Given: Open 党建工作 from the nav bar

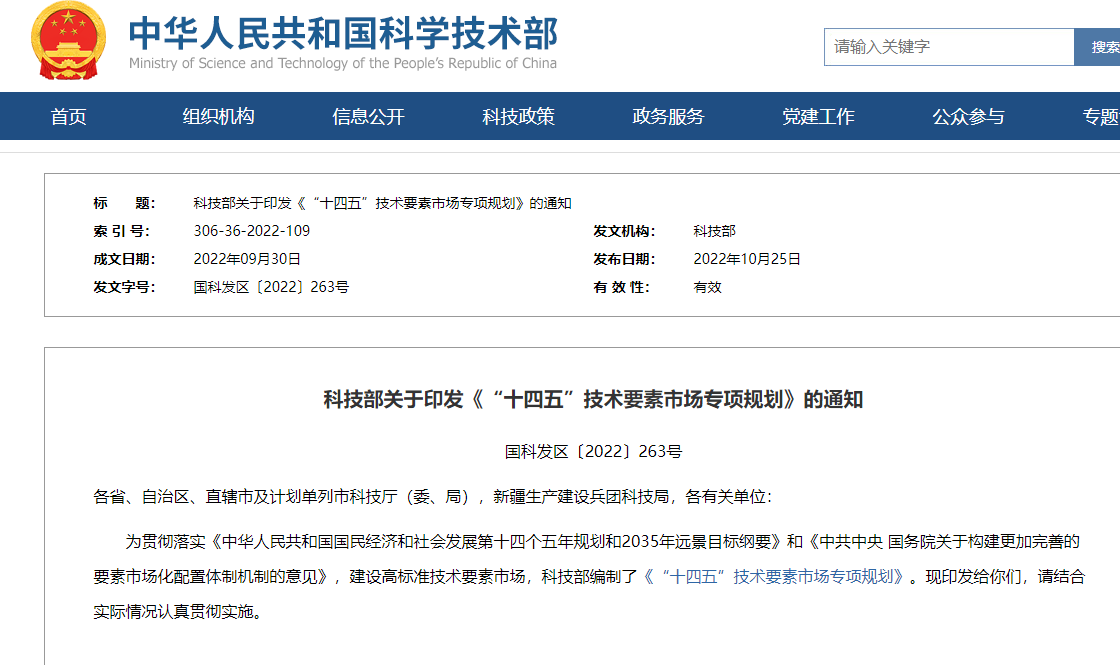Looking at the screenshot, I should [x=818, y=117].
